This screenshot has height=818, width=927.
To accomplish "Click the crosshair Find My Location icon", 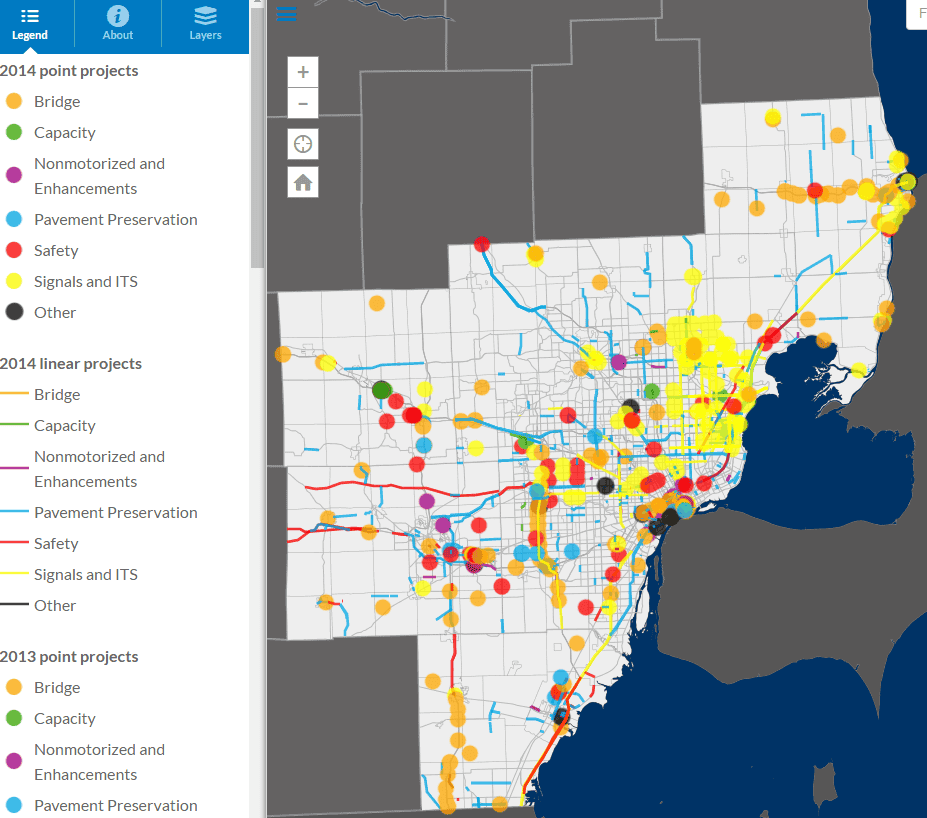I will (x=302, y=143).
